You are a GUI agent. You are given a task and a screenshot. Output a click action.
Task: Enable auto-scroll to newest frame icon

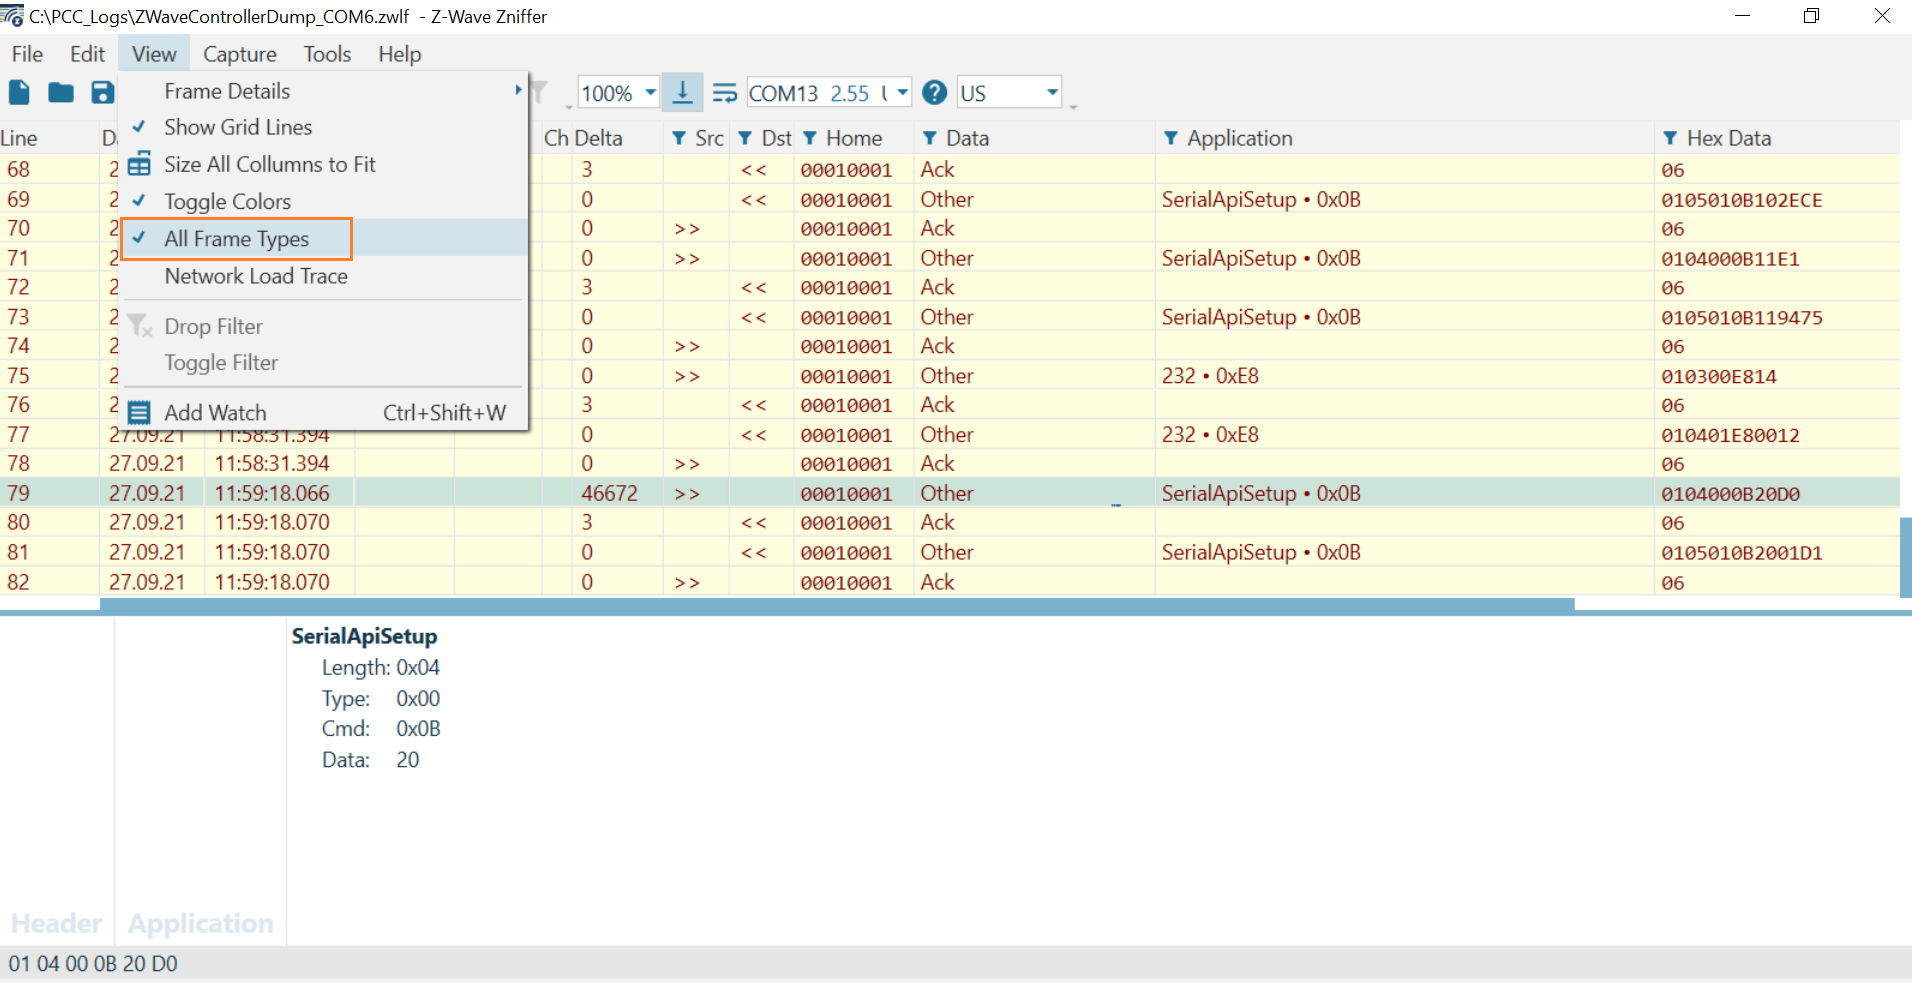coord(684,92)
